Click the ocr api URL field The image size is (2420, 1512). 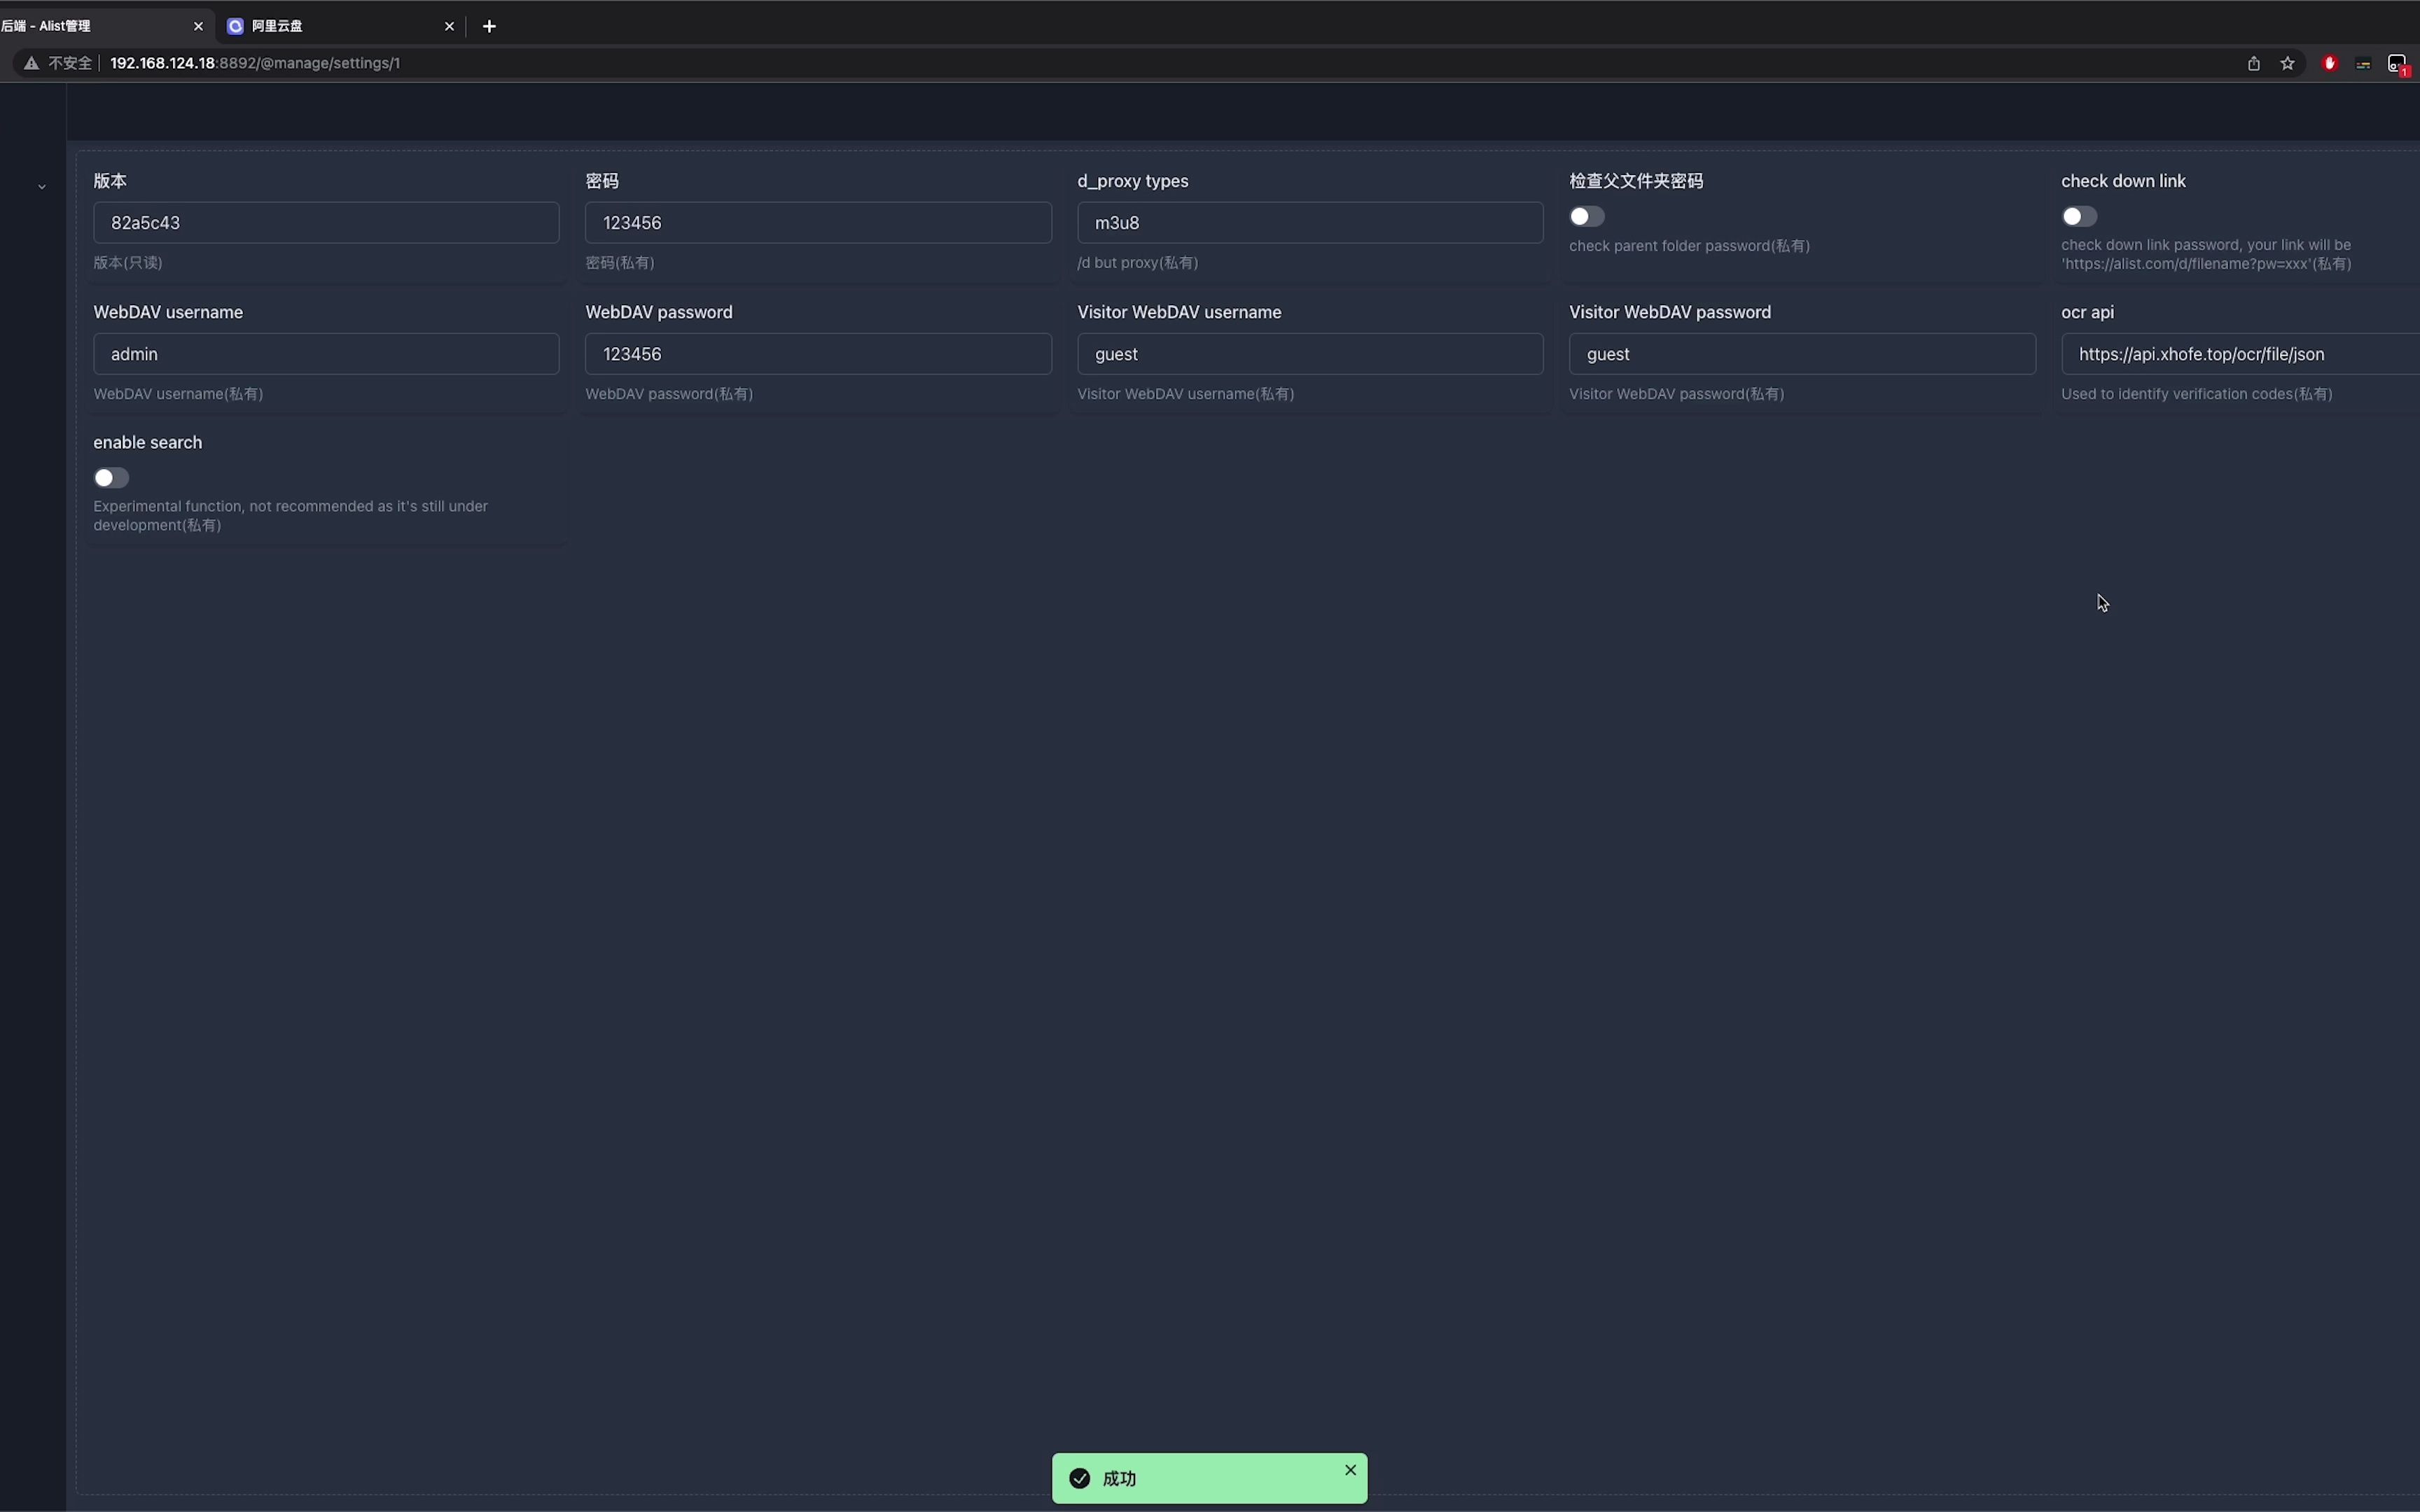click(2240, 354)
